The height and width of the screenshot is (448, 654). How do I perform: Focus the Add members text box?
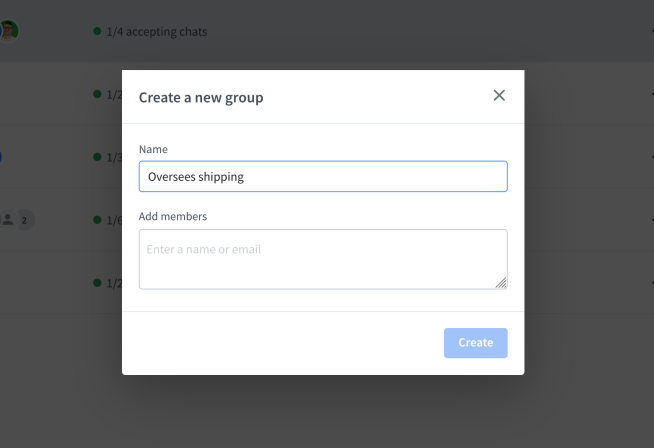[323, 259]
